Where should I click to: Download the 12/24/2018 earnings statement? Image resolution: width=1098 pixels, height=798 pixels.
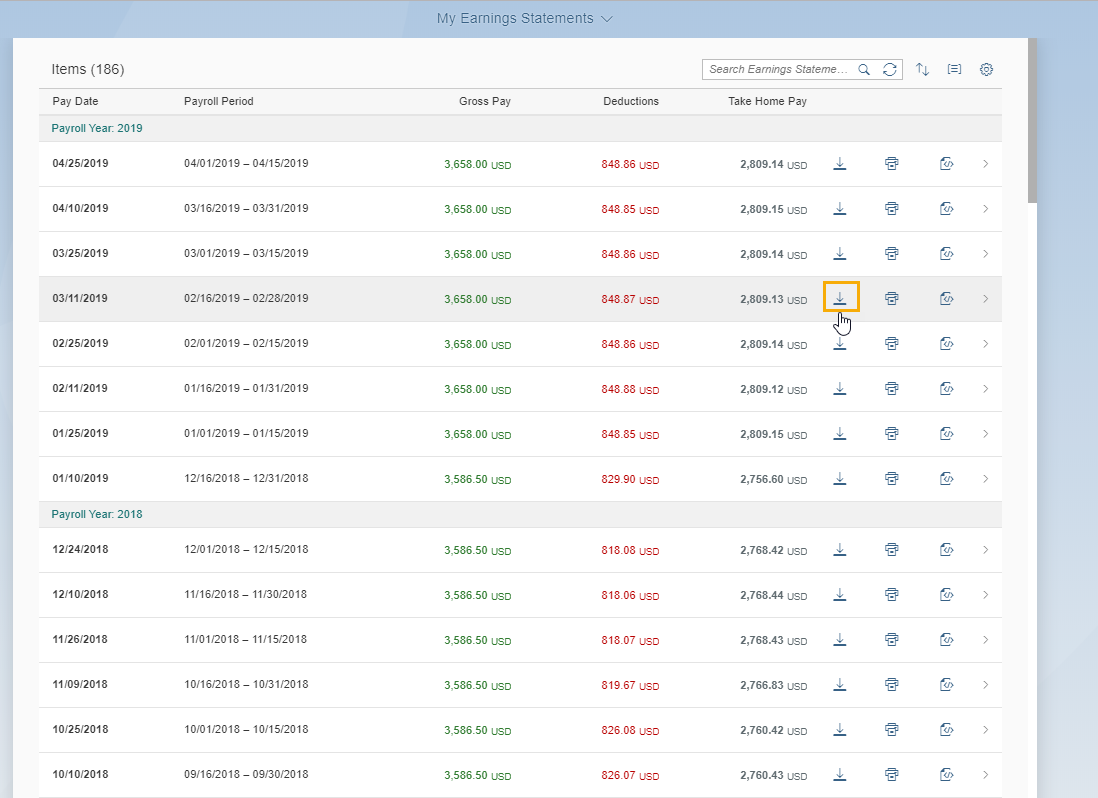[840, 549]
